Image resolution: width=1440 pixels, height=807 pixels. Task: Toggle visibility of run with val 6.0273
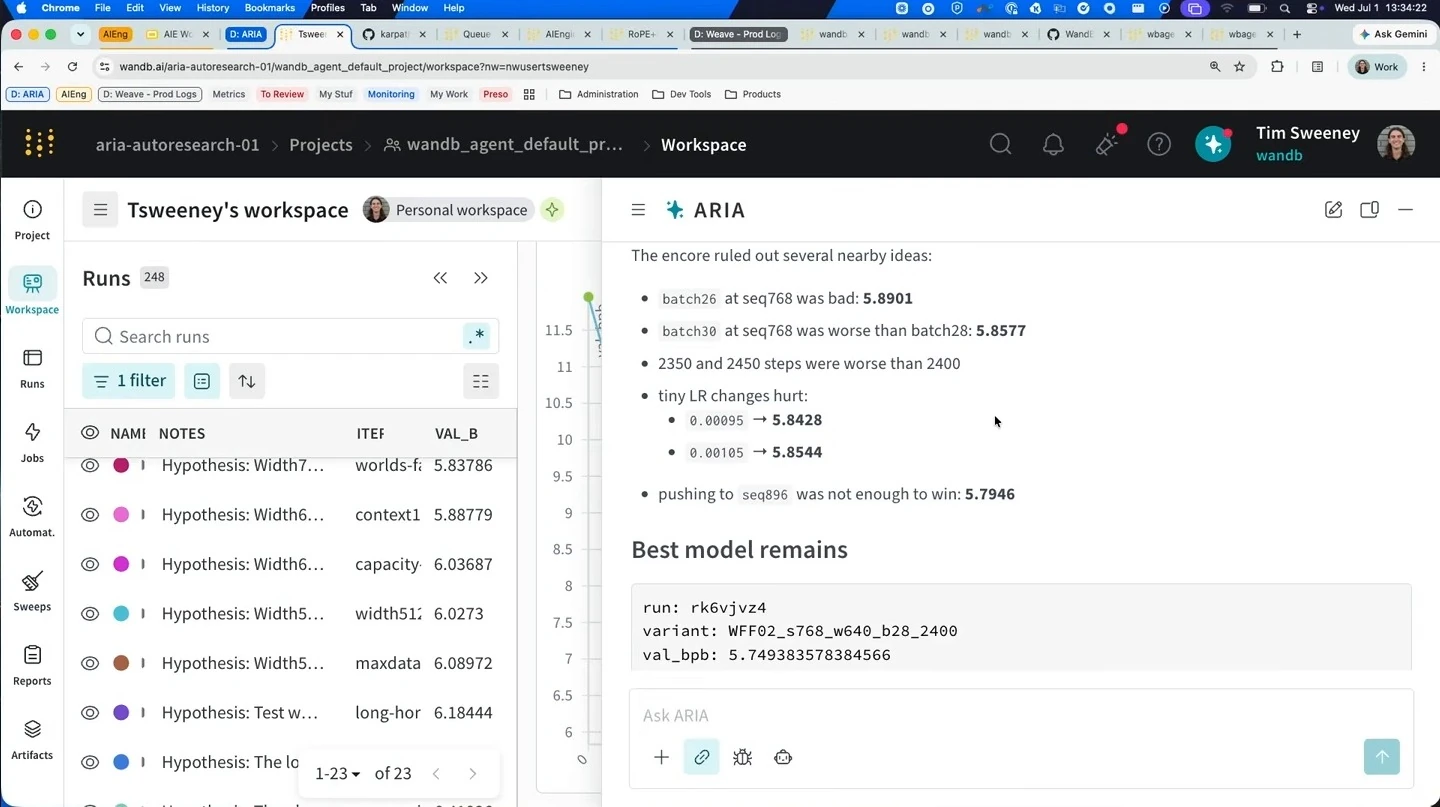pos(90,614)
